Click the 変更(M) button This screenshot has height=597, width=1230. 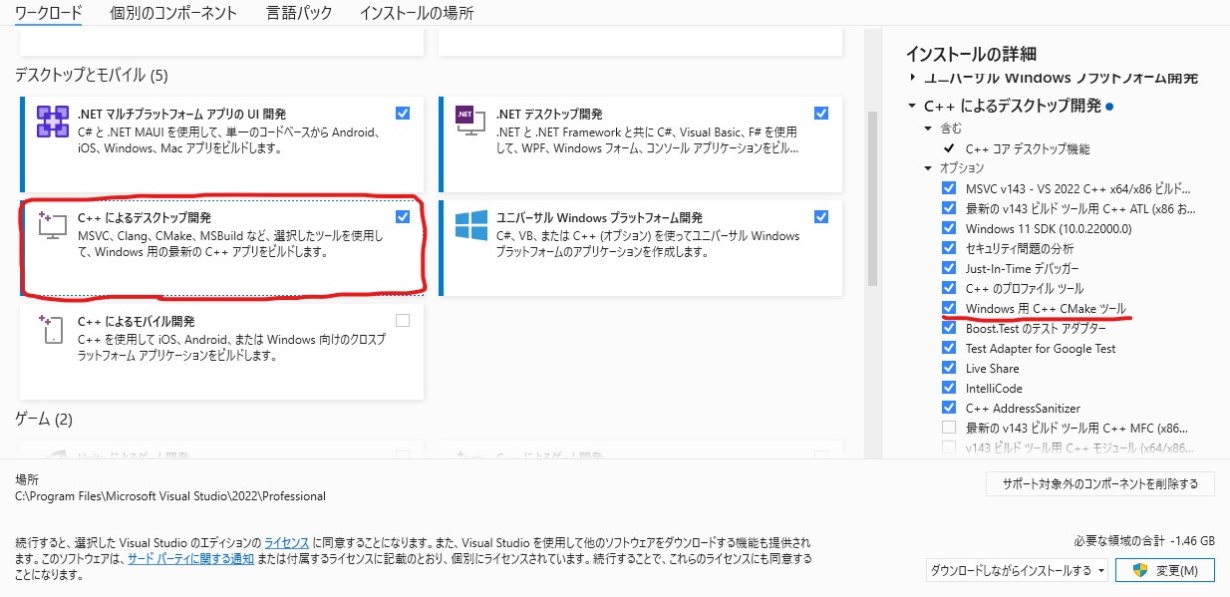pos(1165,570)
